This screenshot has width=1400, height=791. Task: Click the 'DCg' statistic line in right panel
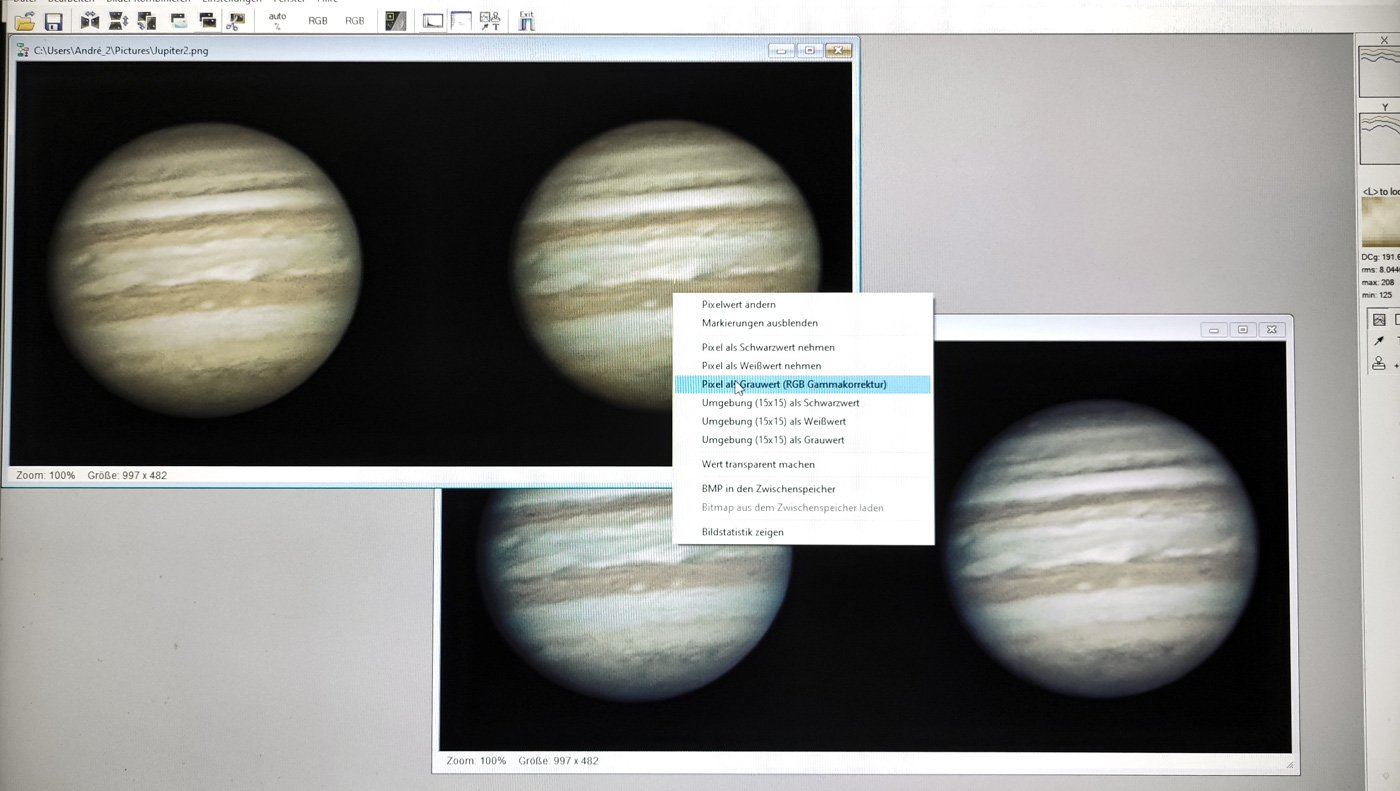click(1380, 257)
